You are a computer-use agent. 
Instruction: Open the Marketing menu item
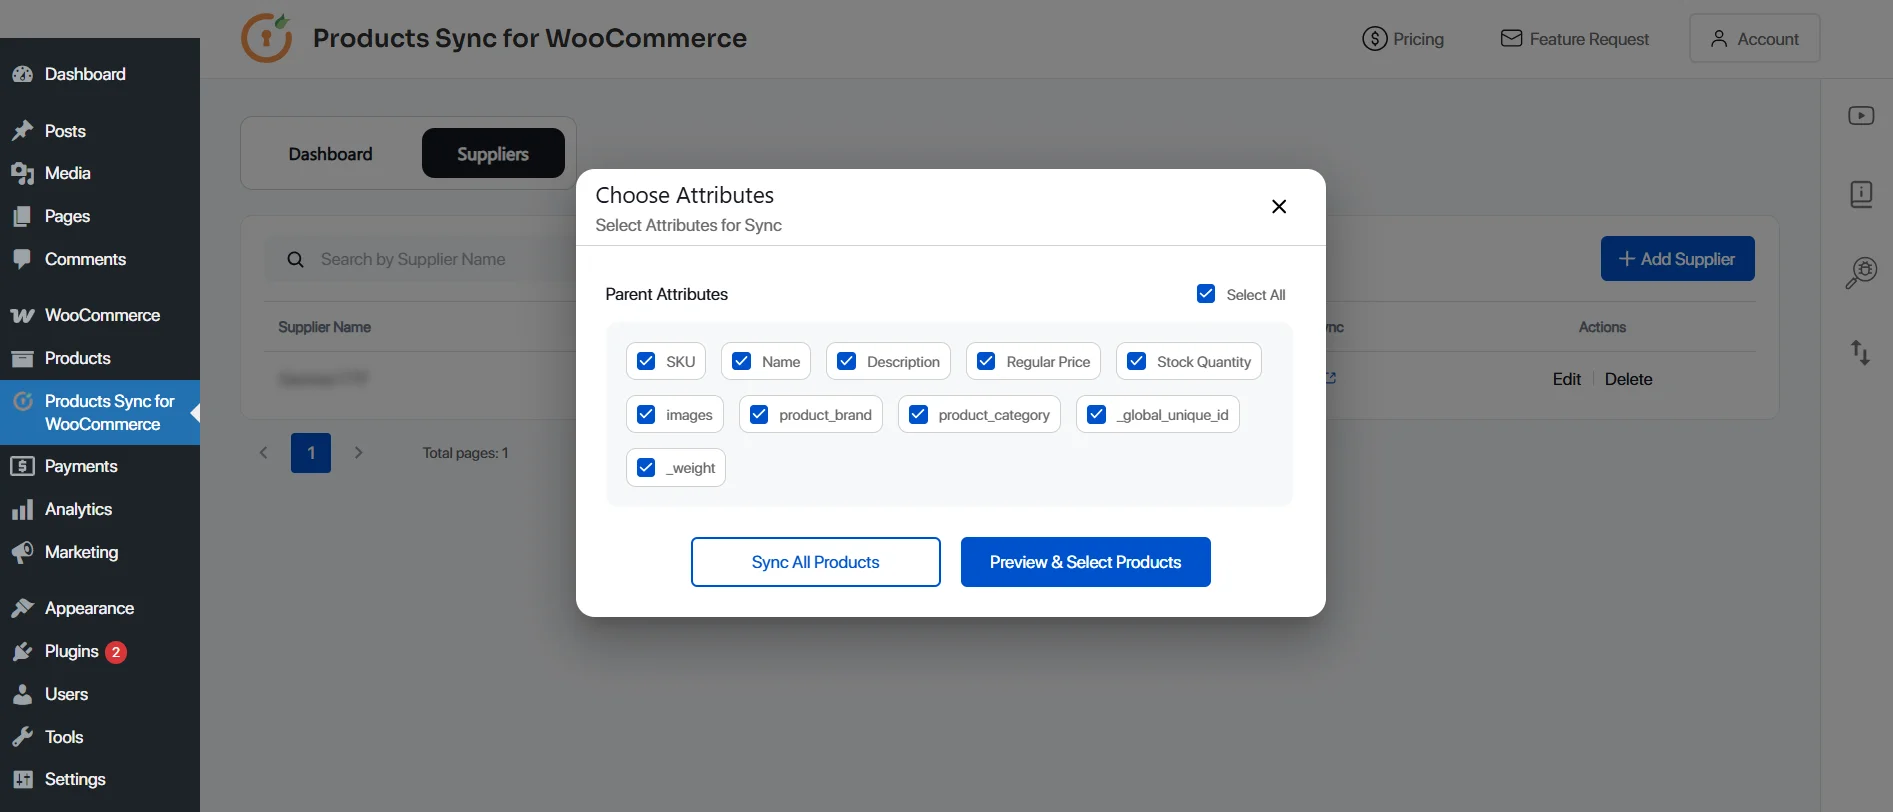(100, 552)
